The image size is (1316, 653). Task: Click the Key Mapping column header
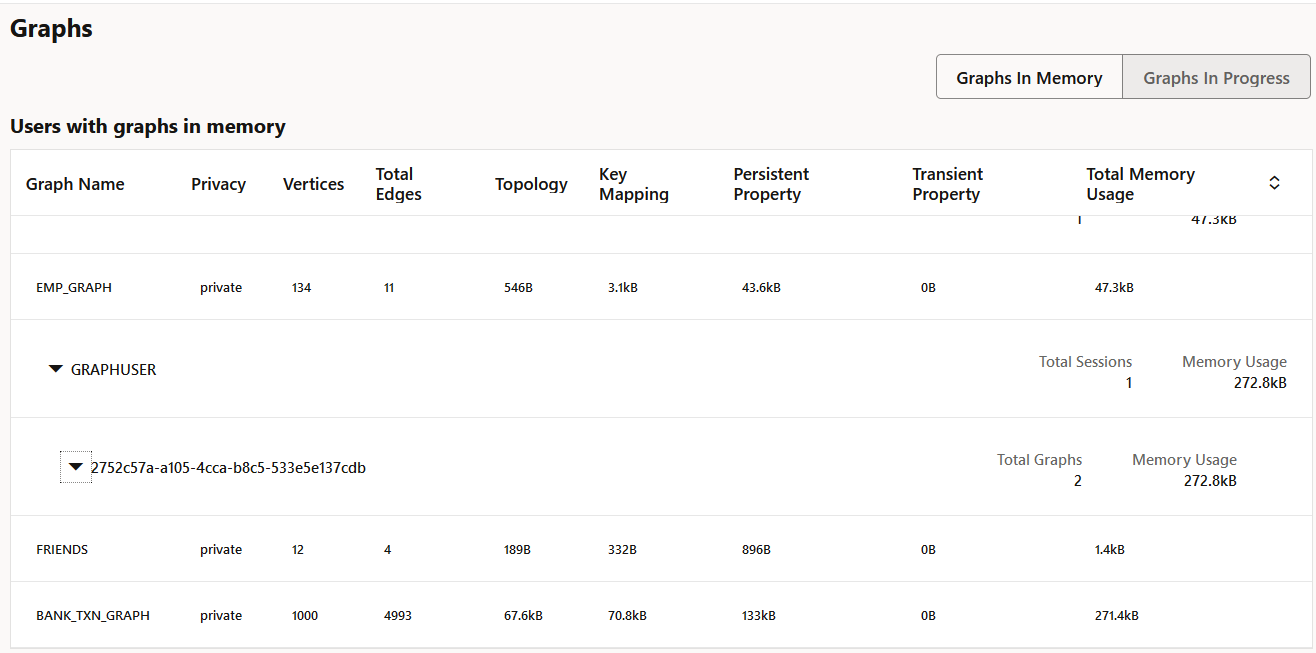(634, 184)
